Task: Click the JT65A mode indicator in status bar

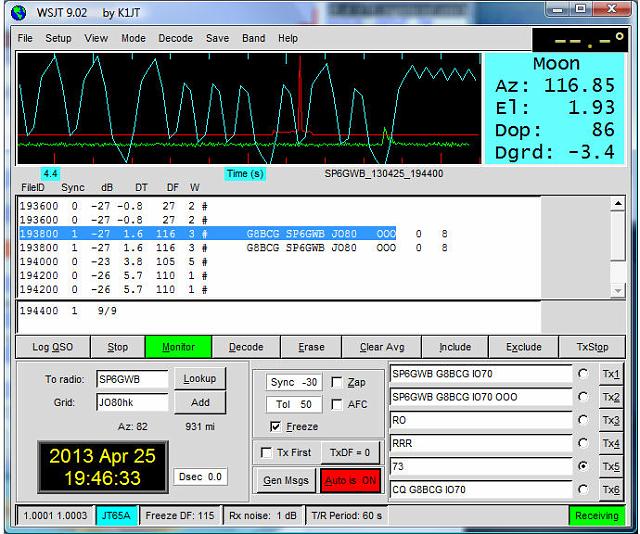Action: [116, 516]
